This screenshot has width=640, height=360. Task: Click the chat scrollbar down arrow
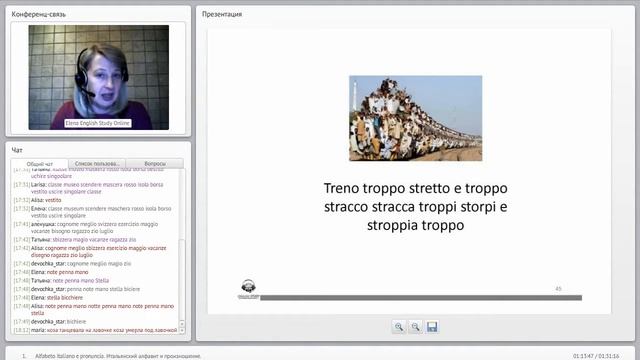click(x=182, y=330)
